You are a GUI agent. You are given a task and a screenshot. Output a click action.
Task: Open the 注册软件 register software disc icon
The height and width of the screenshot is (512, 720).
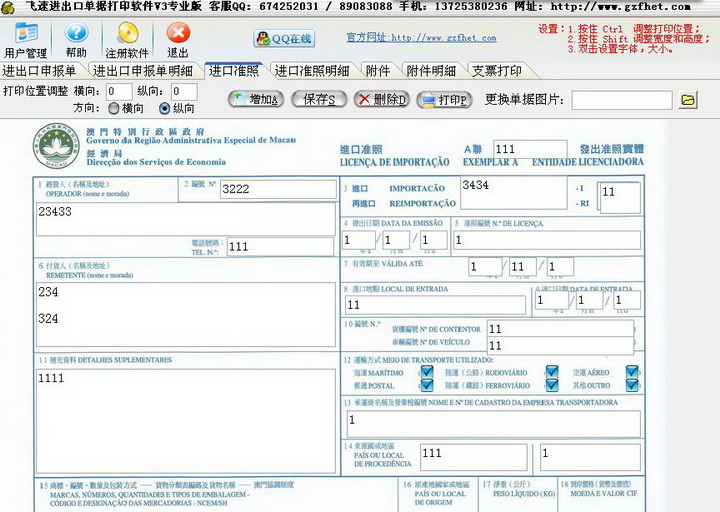click(x=127, y=40)
